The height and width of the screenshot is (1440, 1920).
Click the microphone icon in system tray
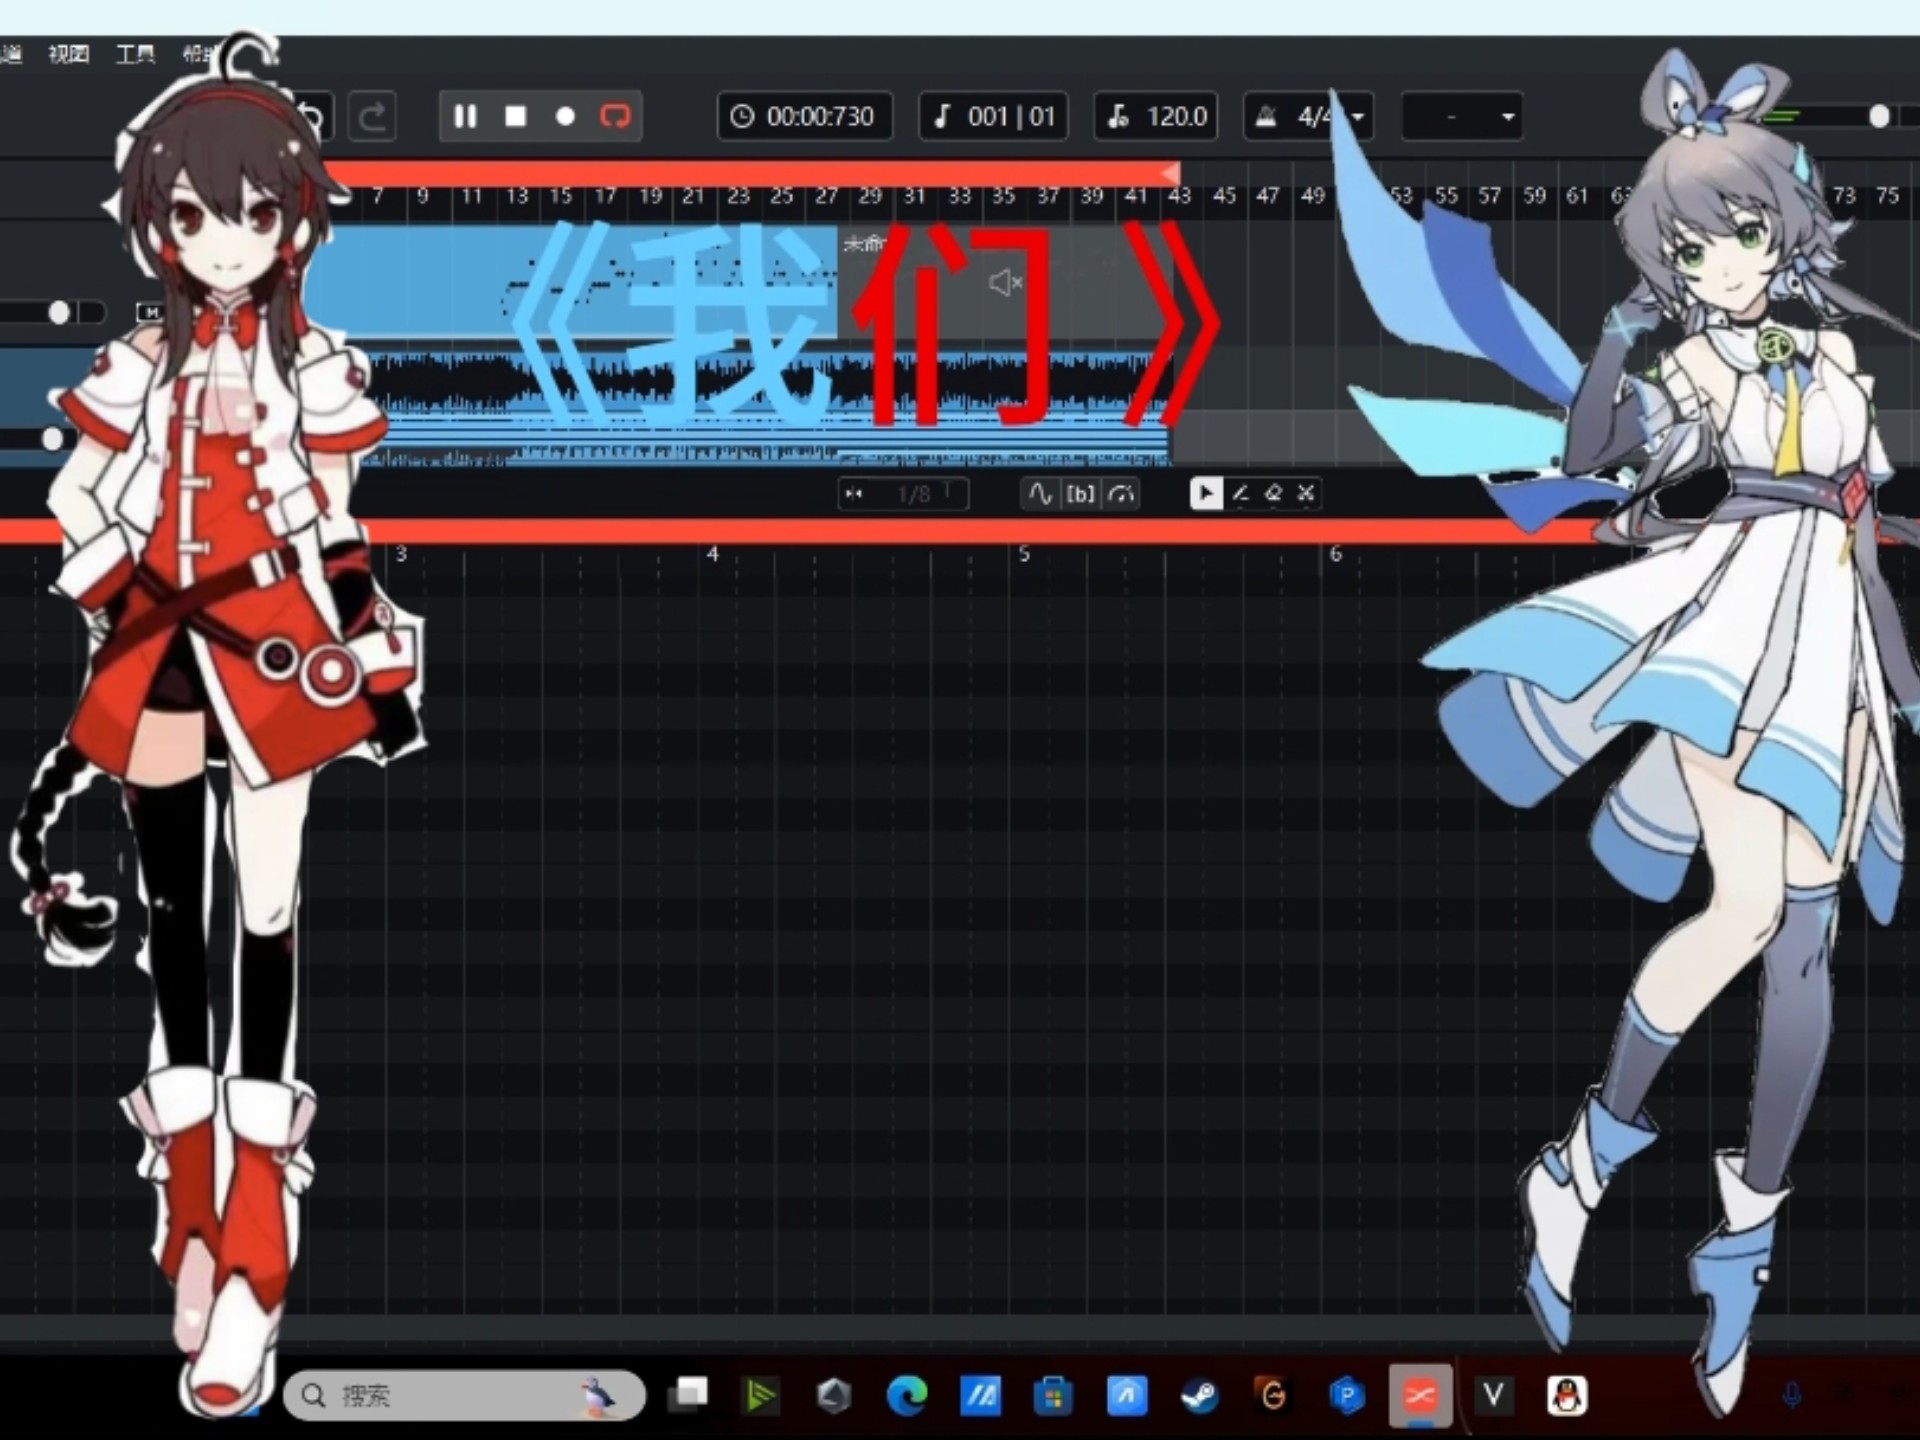[1792, 1395]
